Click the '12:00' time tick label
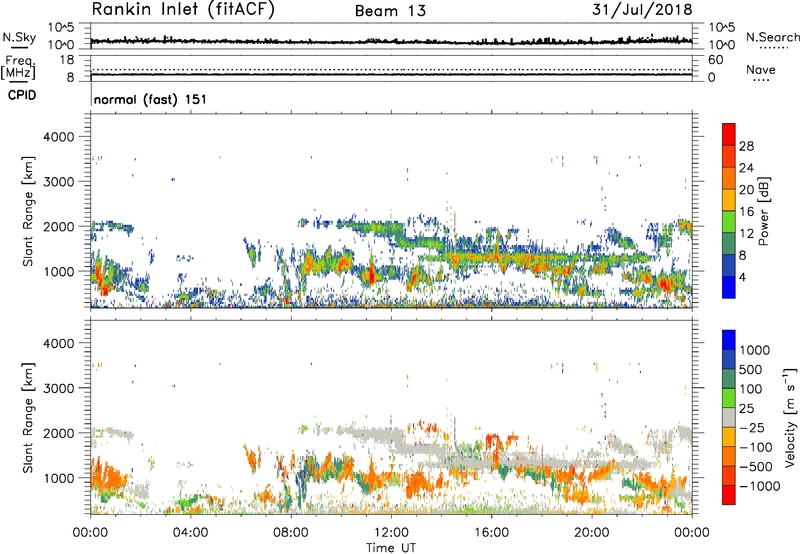 pyautogui.click(x=391, y=533)
